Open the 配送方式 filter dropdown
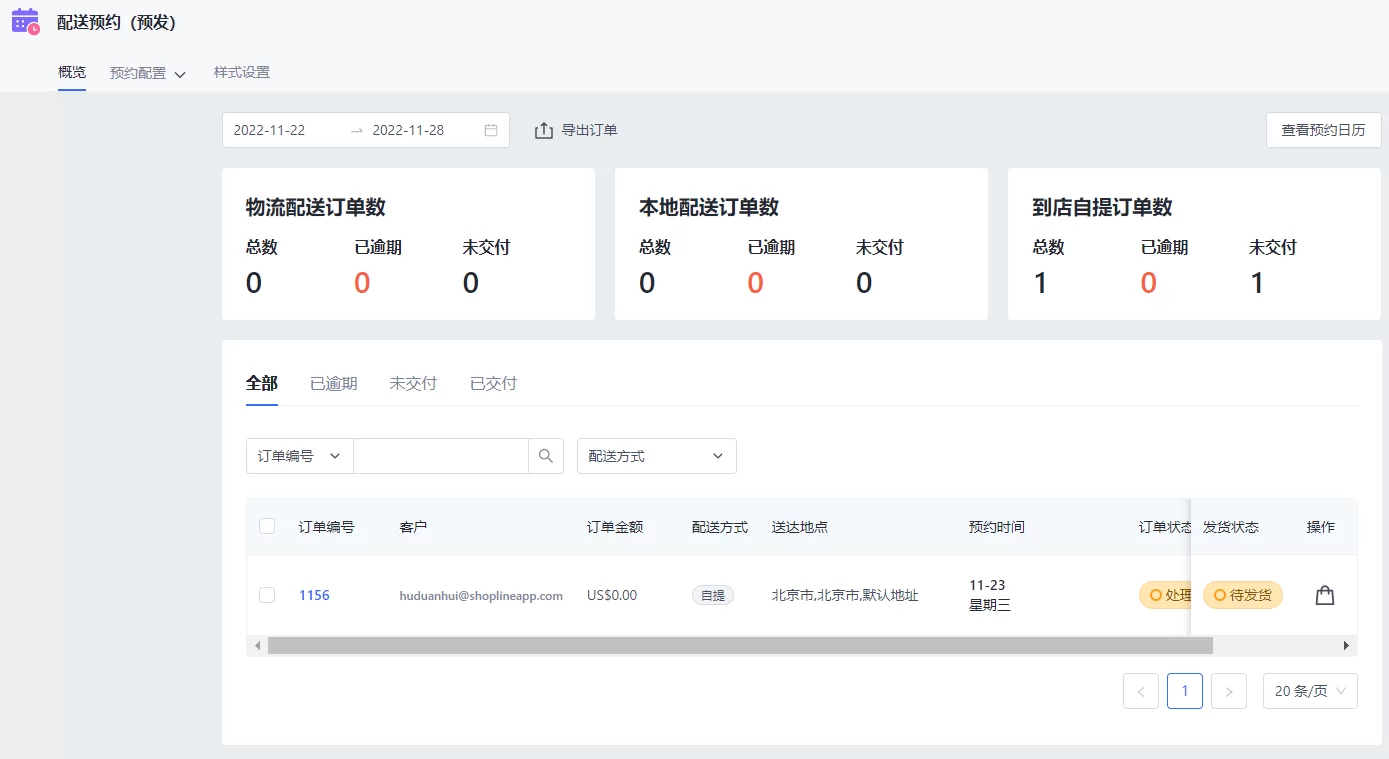 (655, 455)
